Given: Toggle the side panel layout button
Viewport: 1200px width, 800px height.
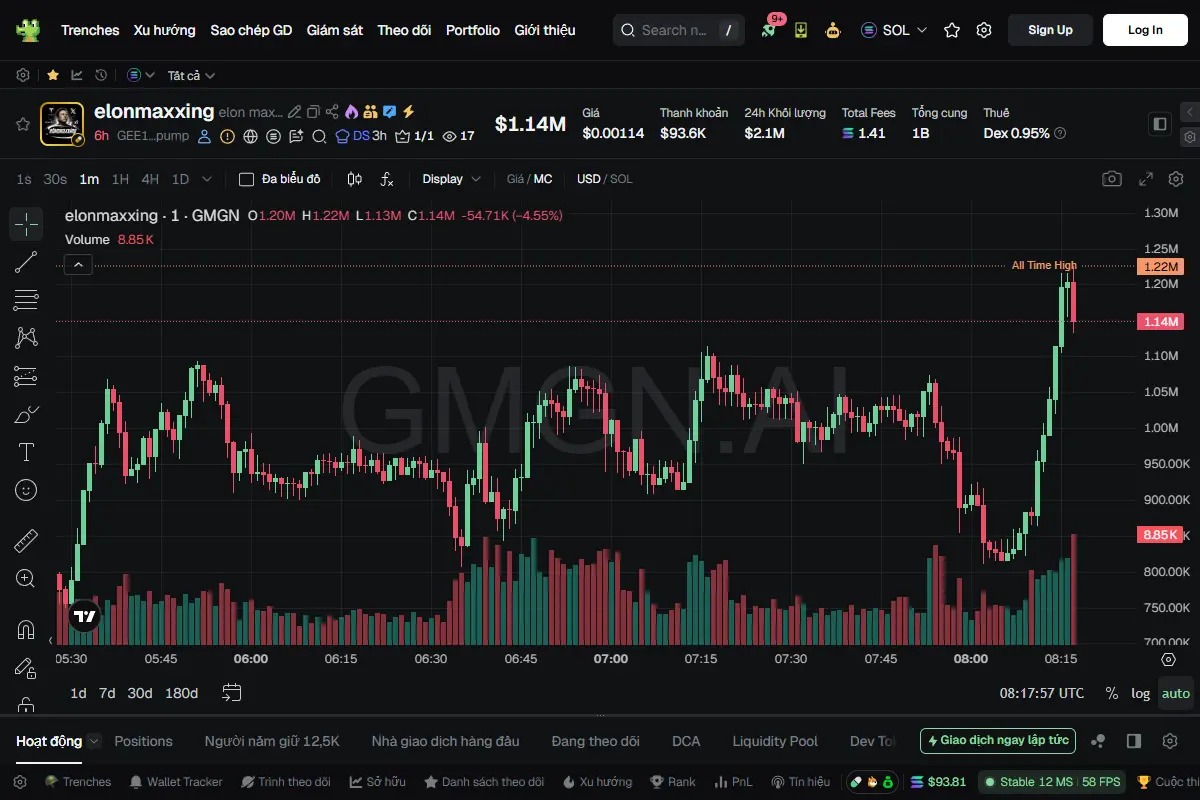Looking at the screenshot, I should pyautogui.click(x=1160, y=124).
